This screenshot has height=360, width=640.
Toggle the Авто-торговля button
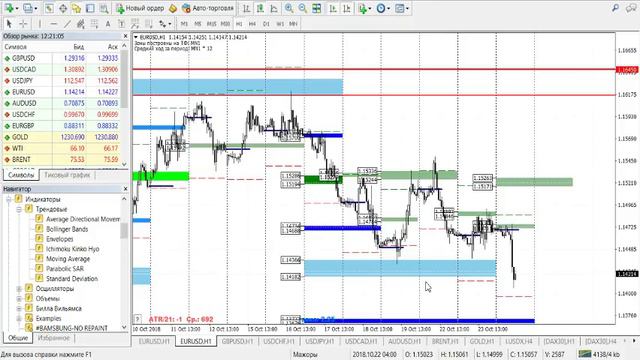[208, 8]
